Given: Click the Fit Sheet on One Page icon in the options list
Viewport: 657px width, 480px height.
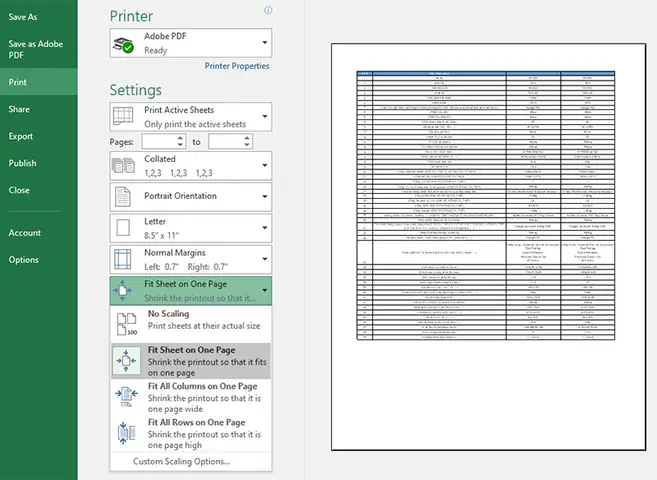Looking at the screenshot, I should 126,360.
